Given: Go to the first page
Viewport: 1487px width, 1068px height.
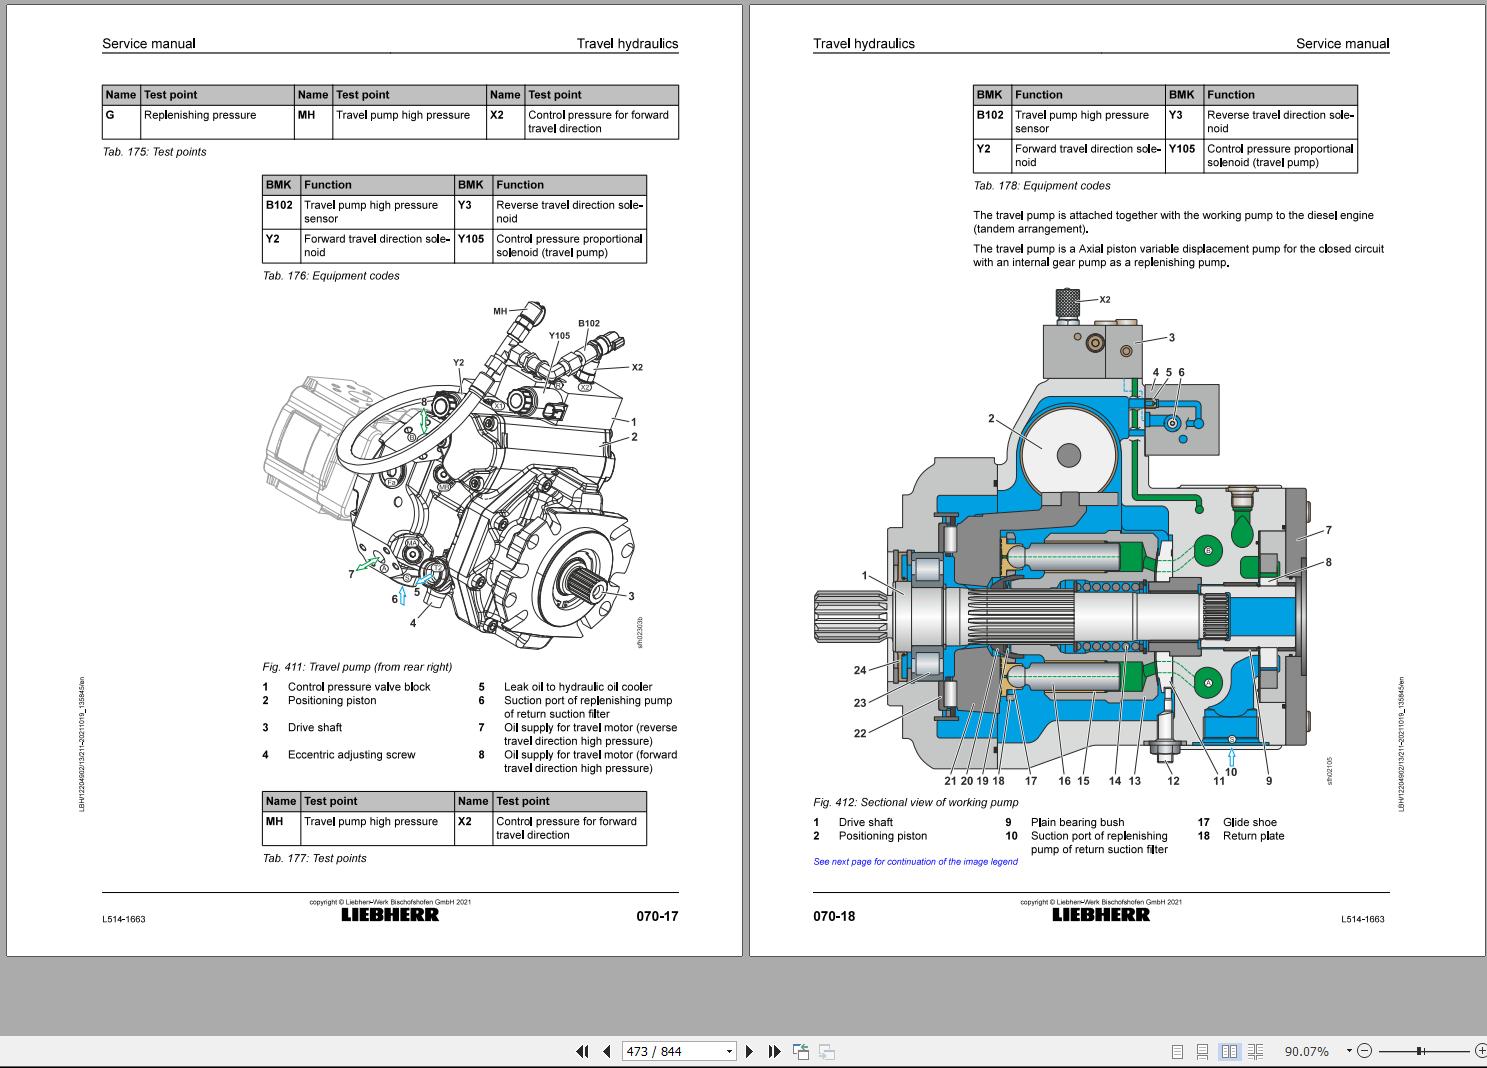Looking at the screenshot, I should [x=582, y=1051].
